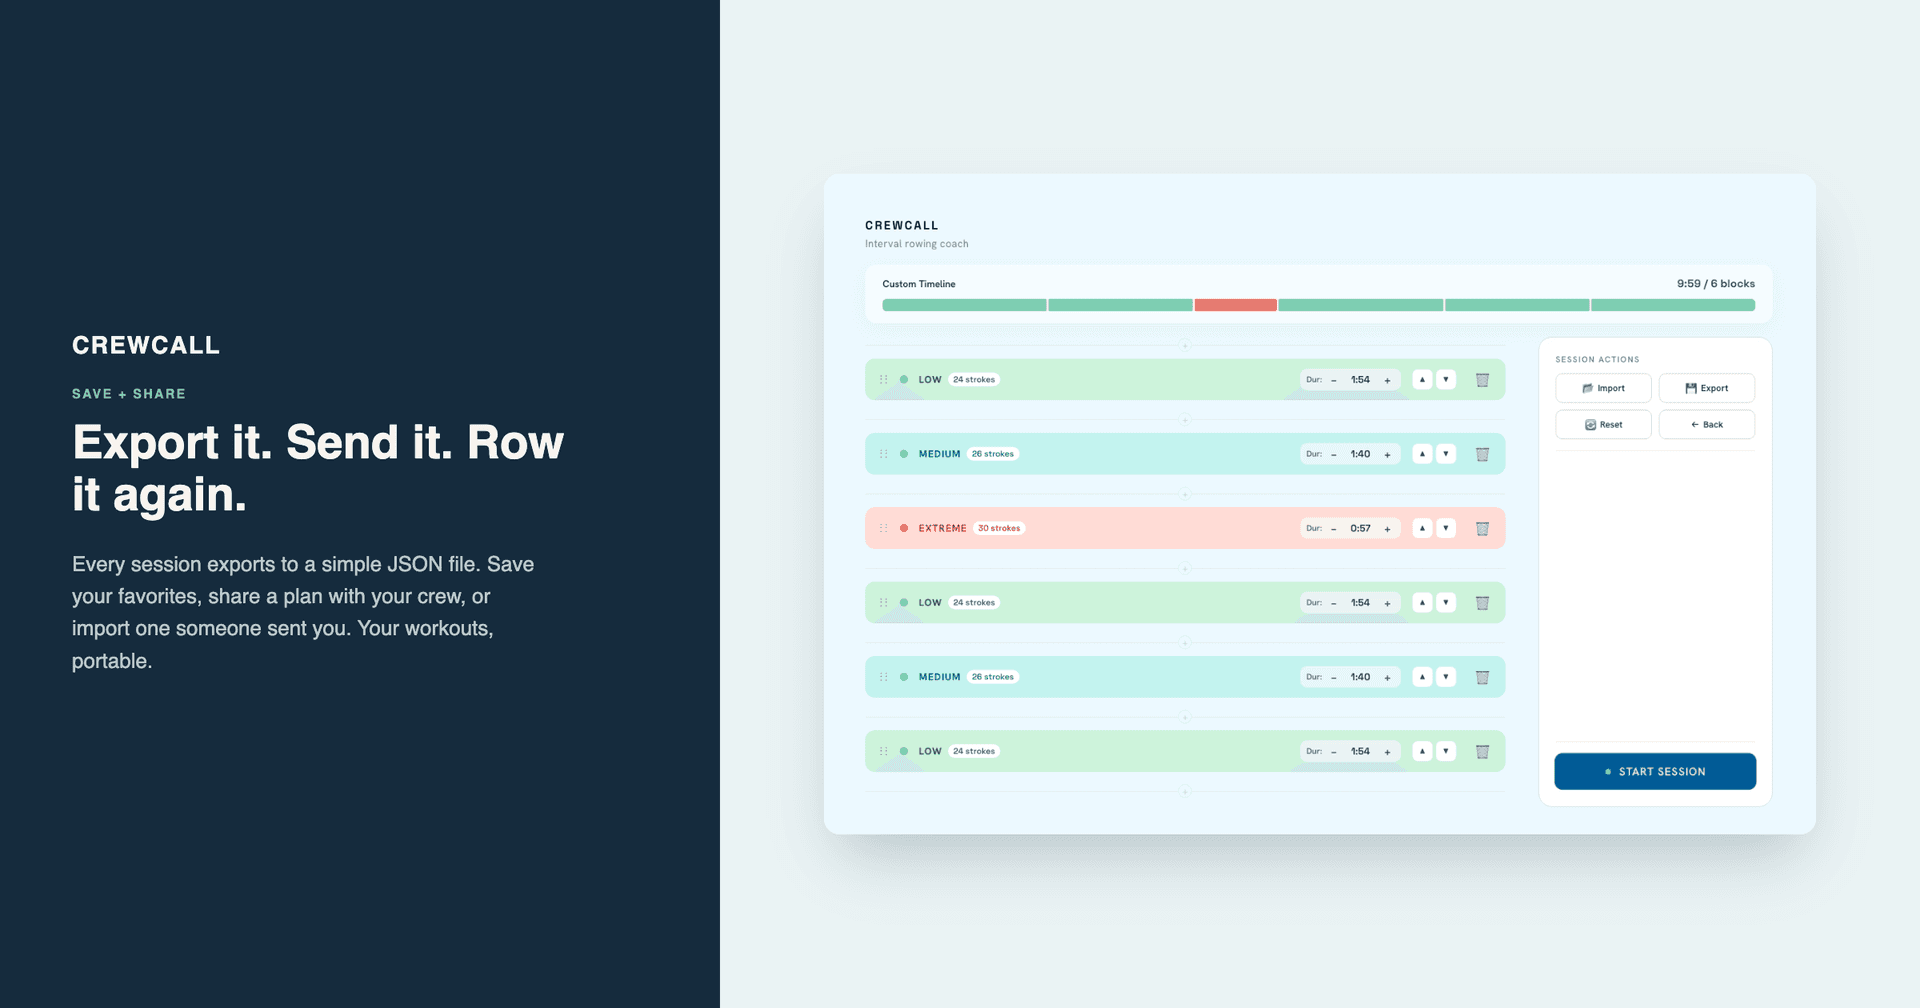Move the last MEDIUM block up

(x=1422, y=677)
